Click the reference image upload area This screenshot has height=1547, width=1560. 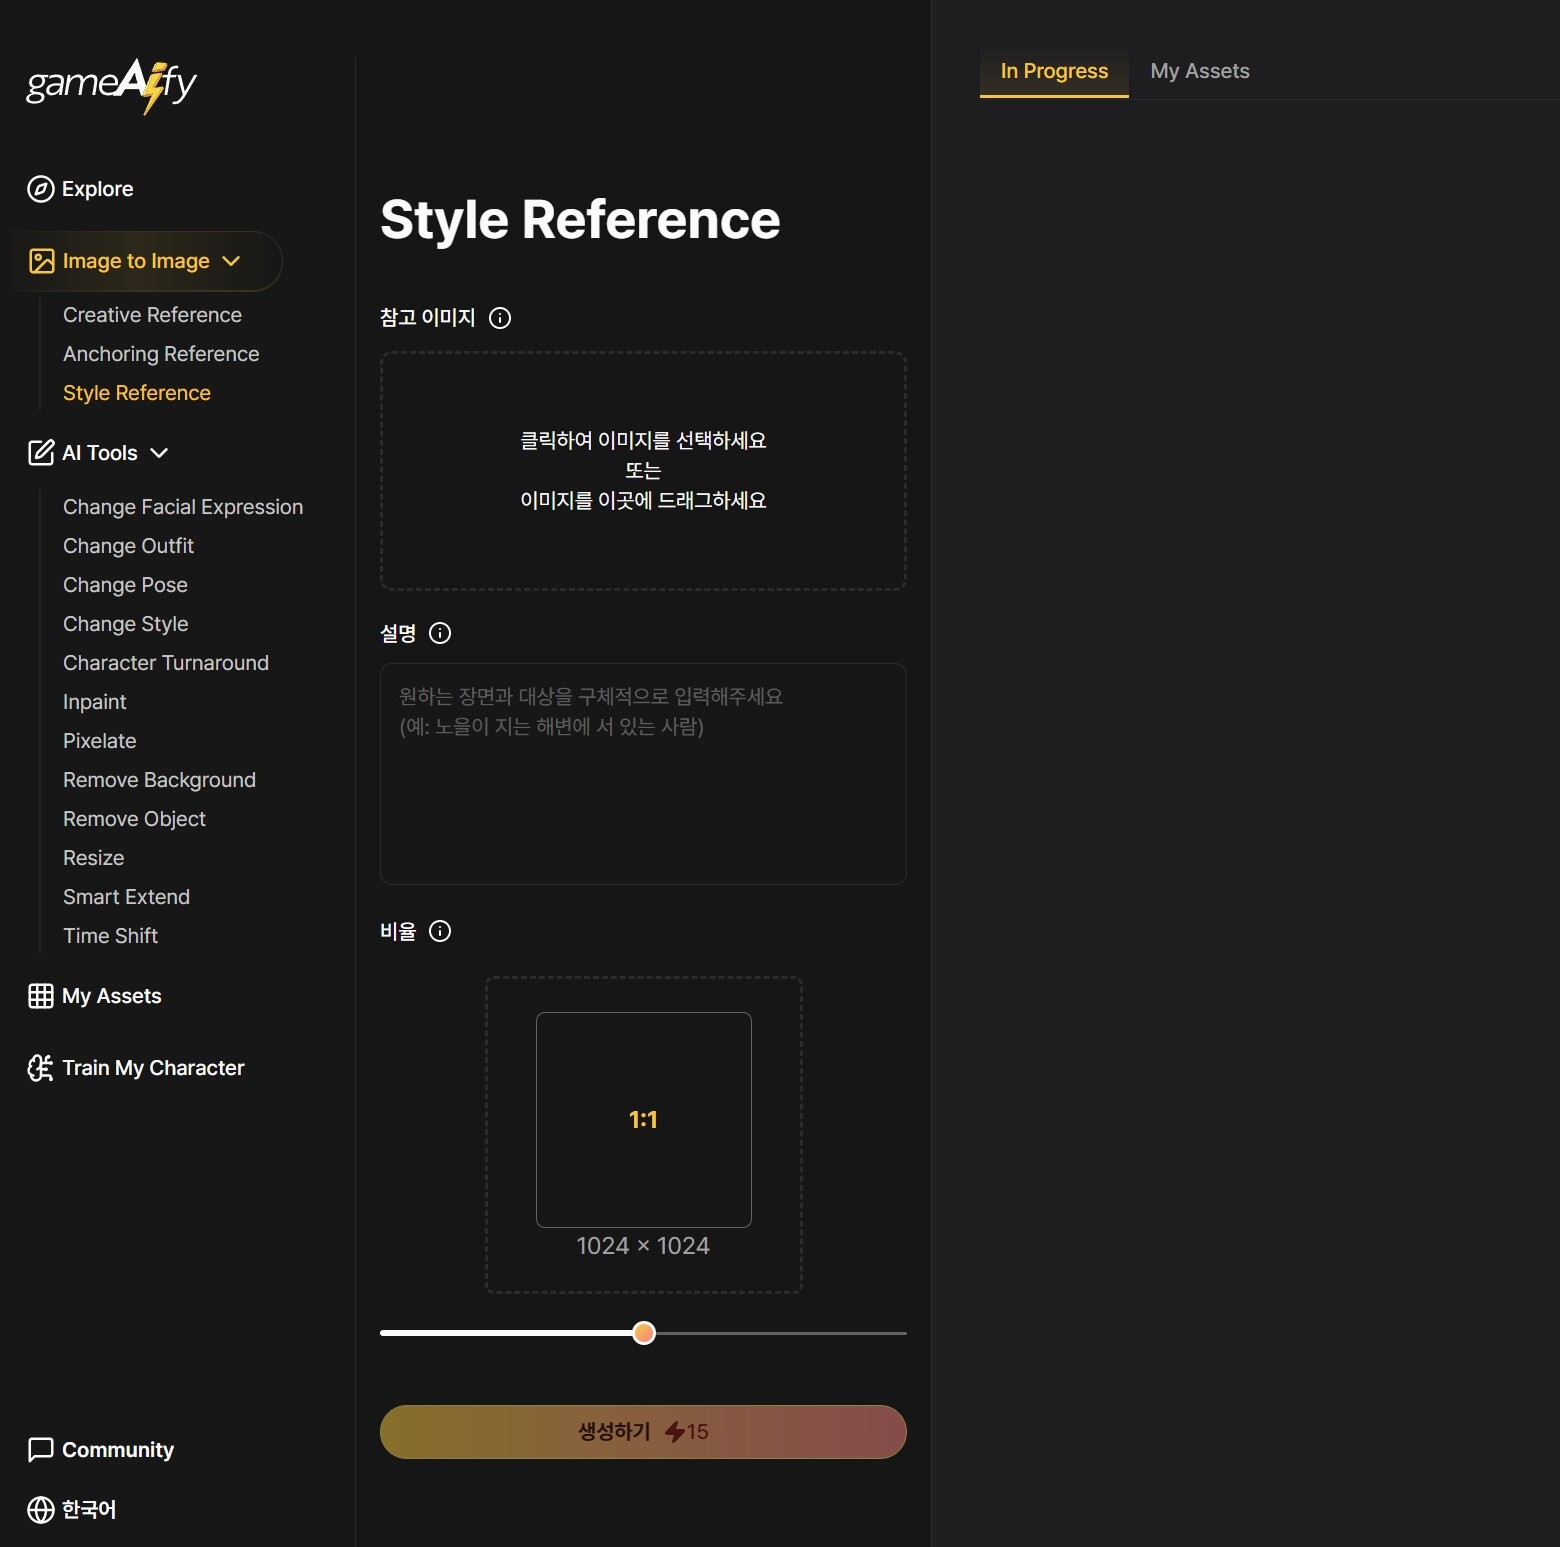point(643,471)
